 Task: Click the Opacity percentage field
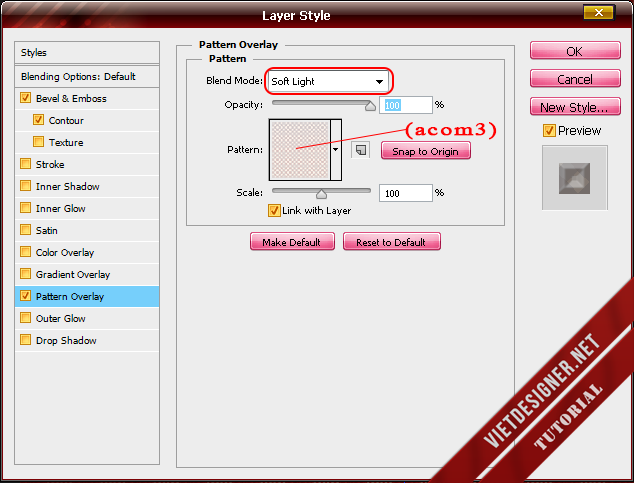pos(406,105)
